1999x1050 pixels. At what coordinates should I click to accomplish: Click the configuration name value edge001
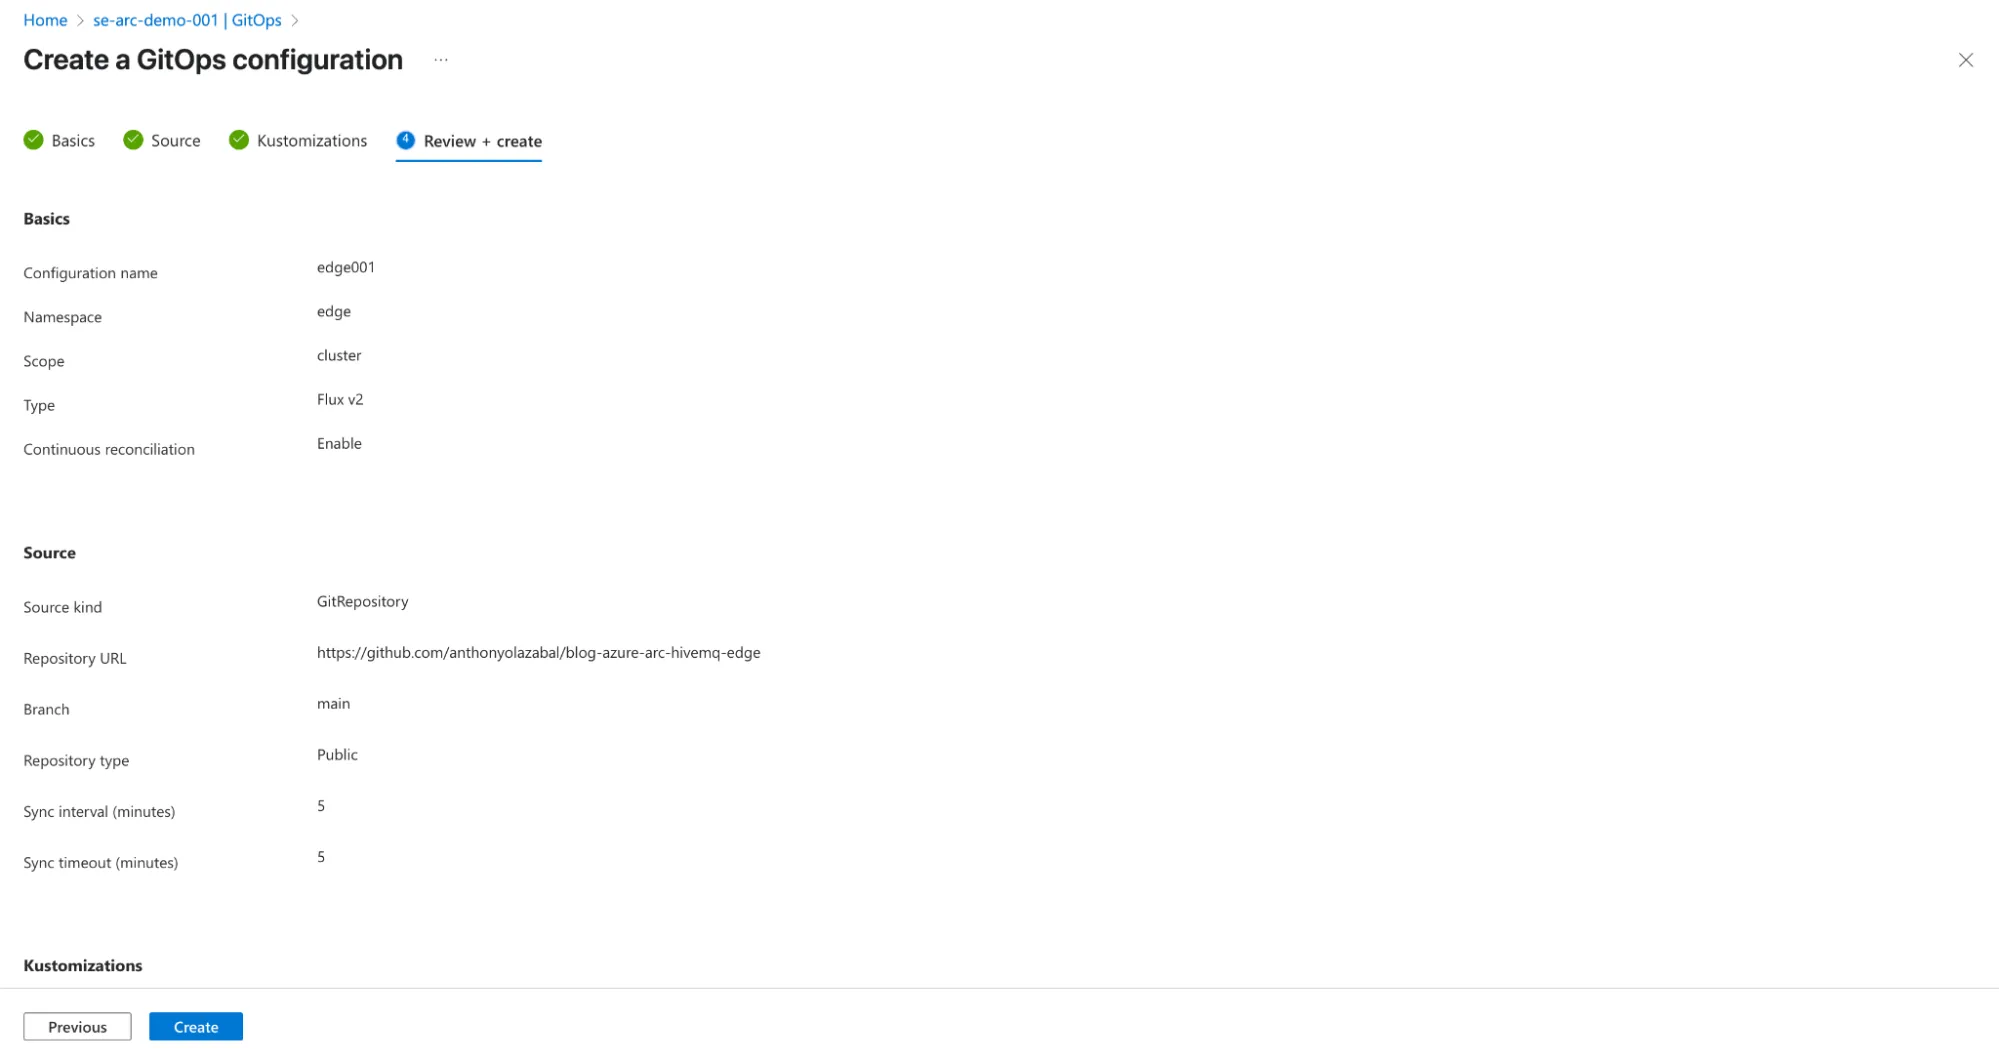[x=346, y=267]
